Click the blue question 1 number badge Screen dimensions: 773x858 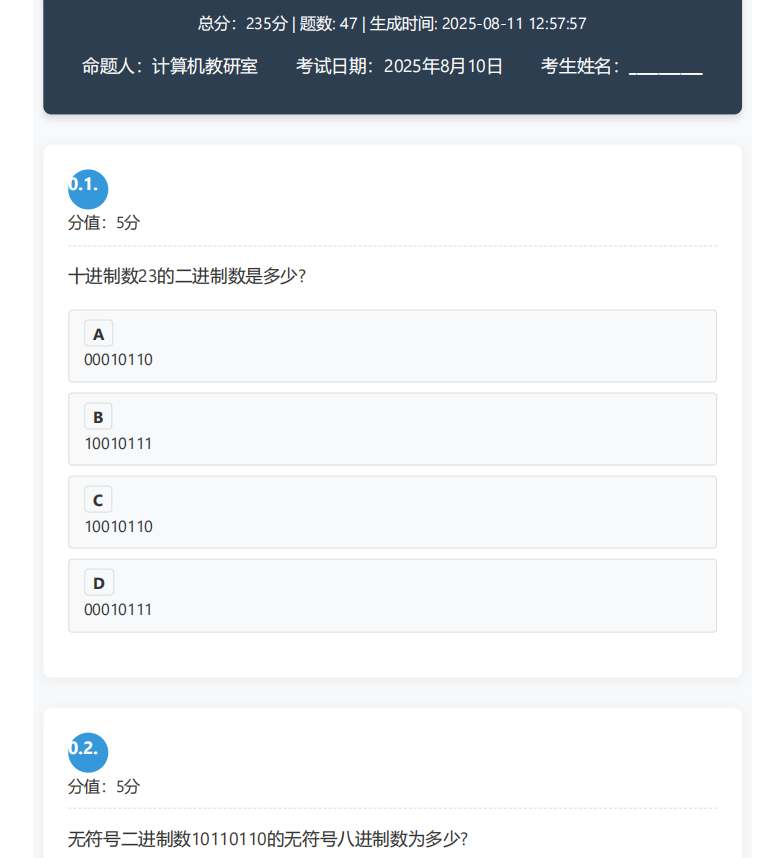(87, 188)
